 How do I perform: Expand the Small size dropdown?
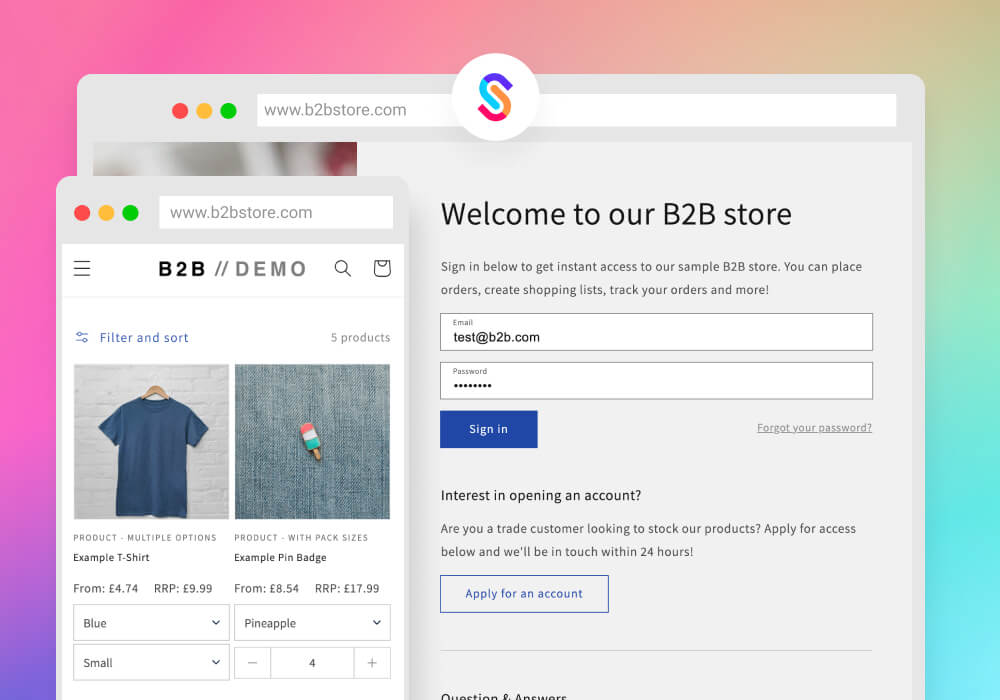[x=151, y=662]
